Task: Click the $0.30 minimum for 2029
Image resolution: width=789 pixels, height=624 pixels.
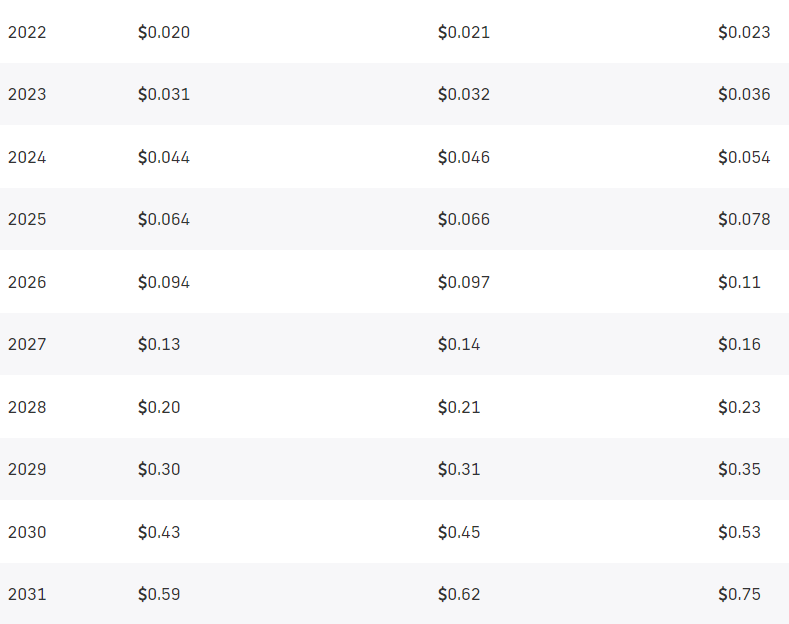Action: tap(159, 469)
